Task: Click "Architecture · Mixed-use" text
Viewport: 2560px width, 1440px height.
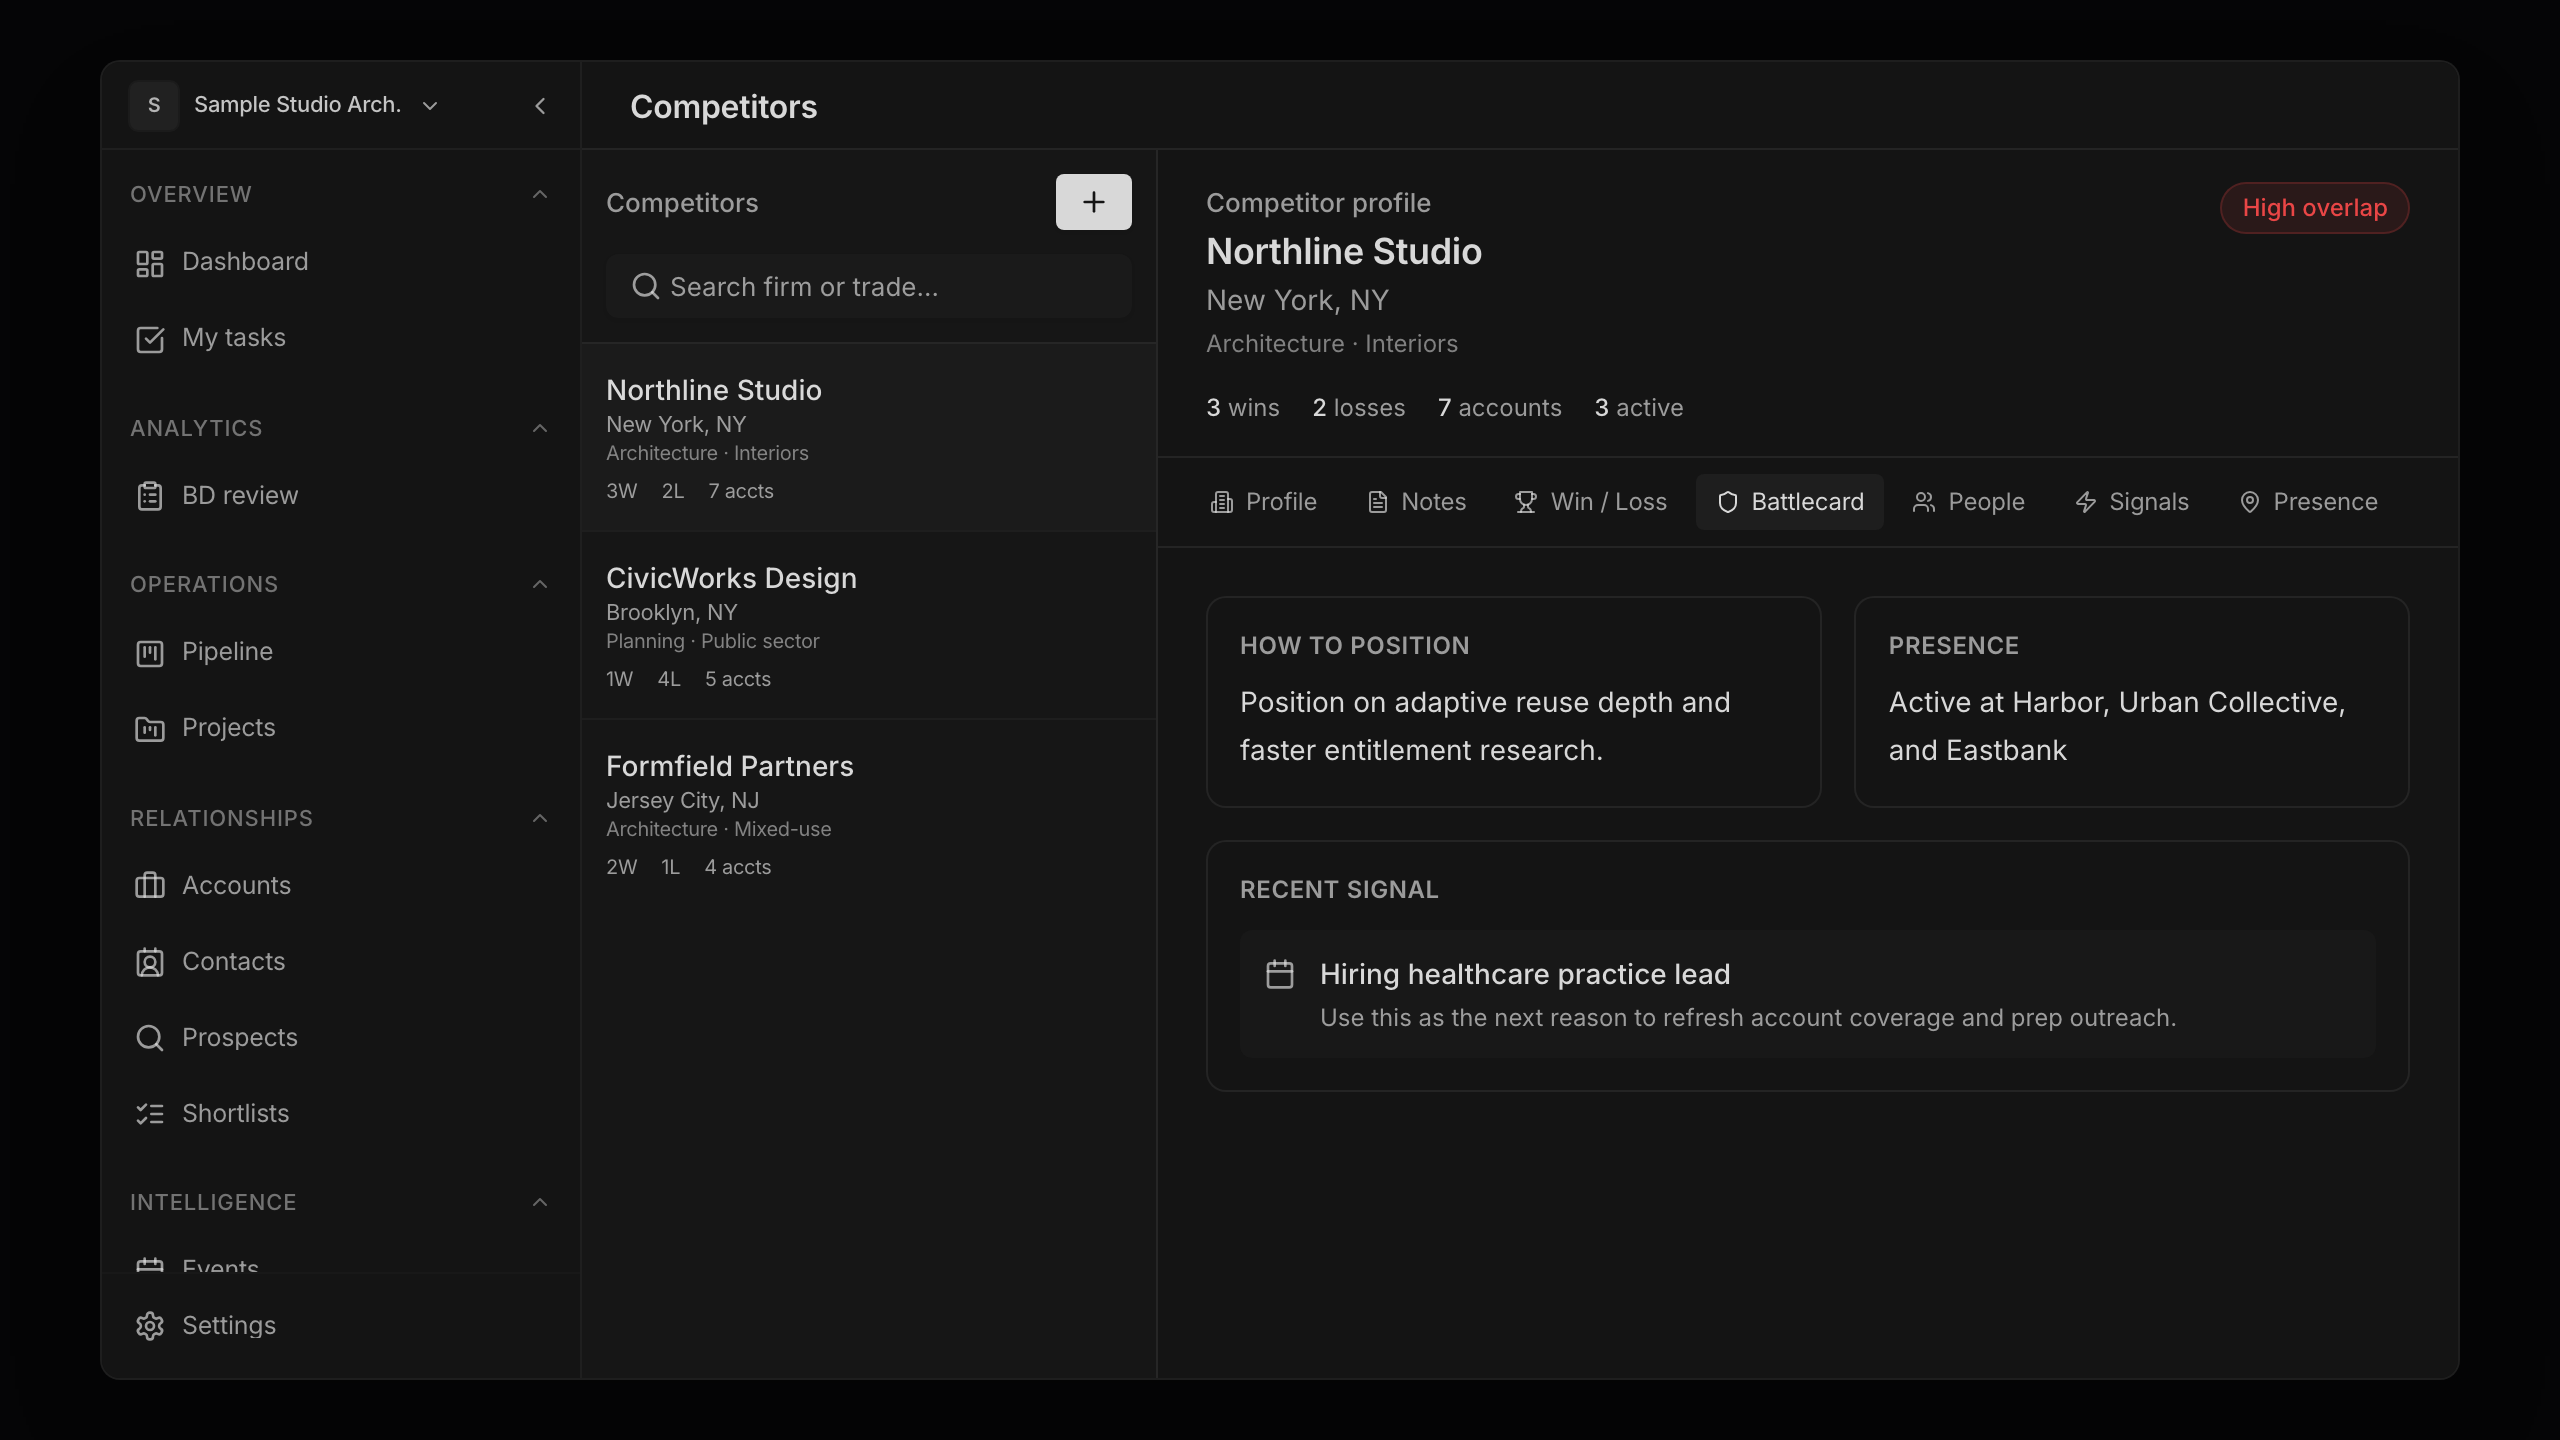Action: [x=718, y=829]
